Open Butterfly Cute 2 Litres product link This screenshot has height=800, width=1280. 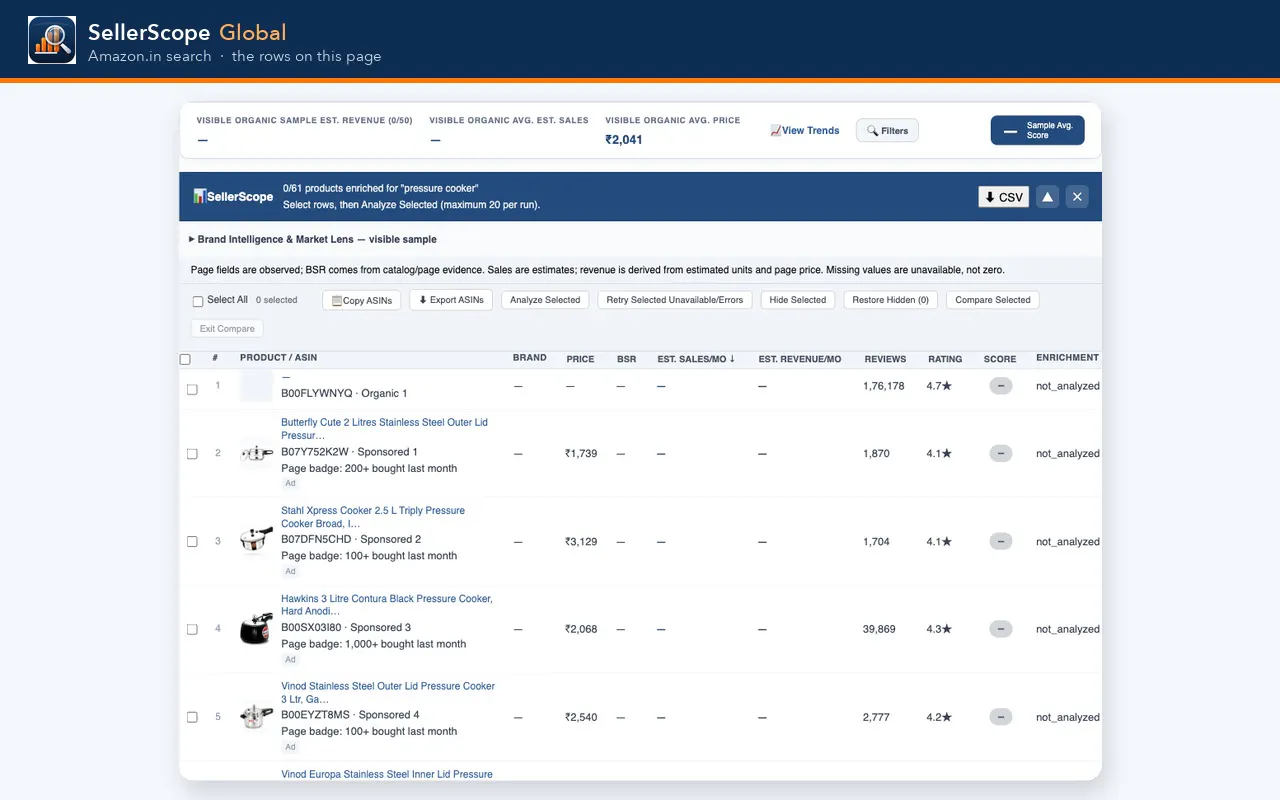tap(385, 429)
